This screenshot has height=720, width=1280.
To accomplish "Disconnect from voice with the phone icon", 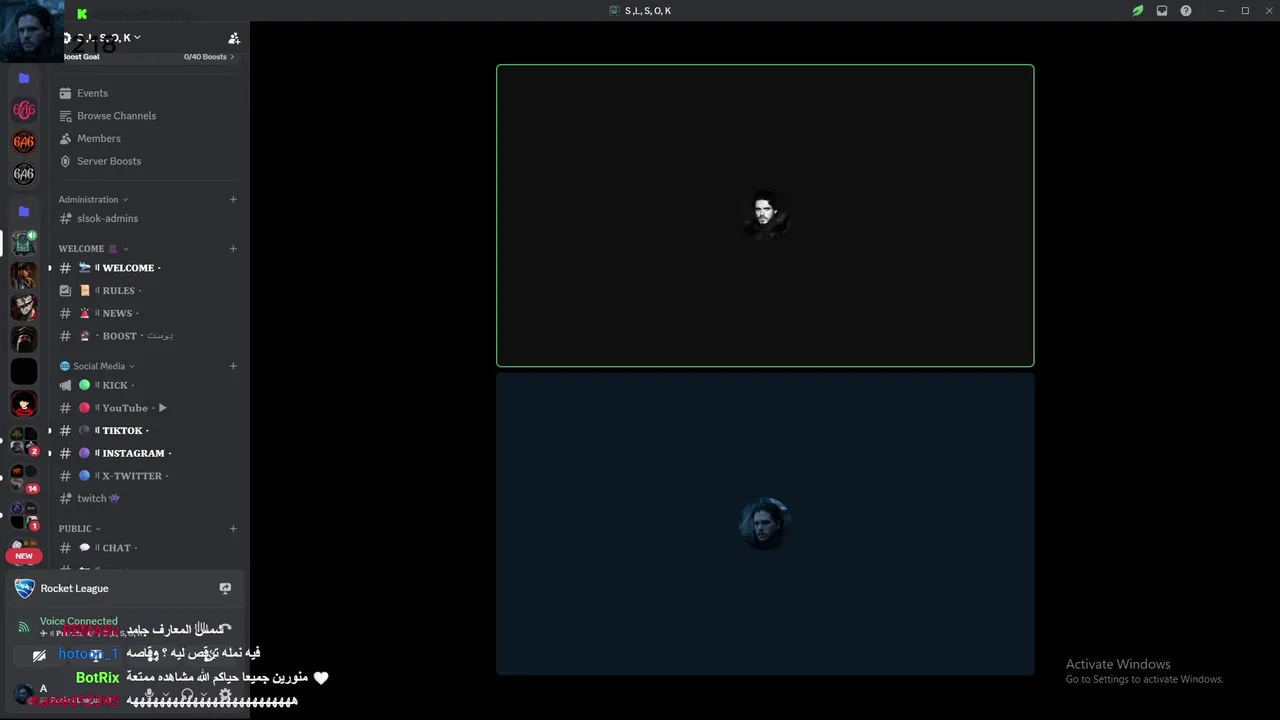I will click(226, 627).
